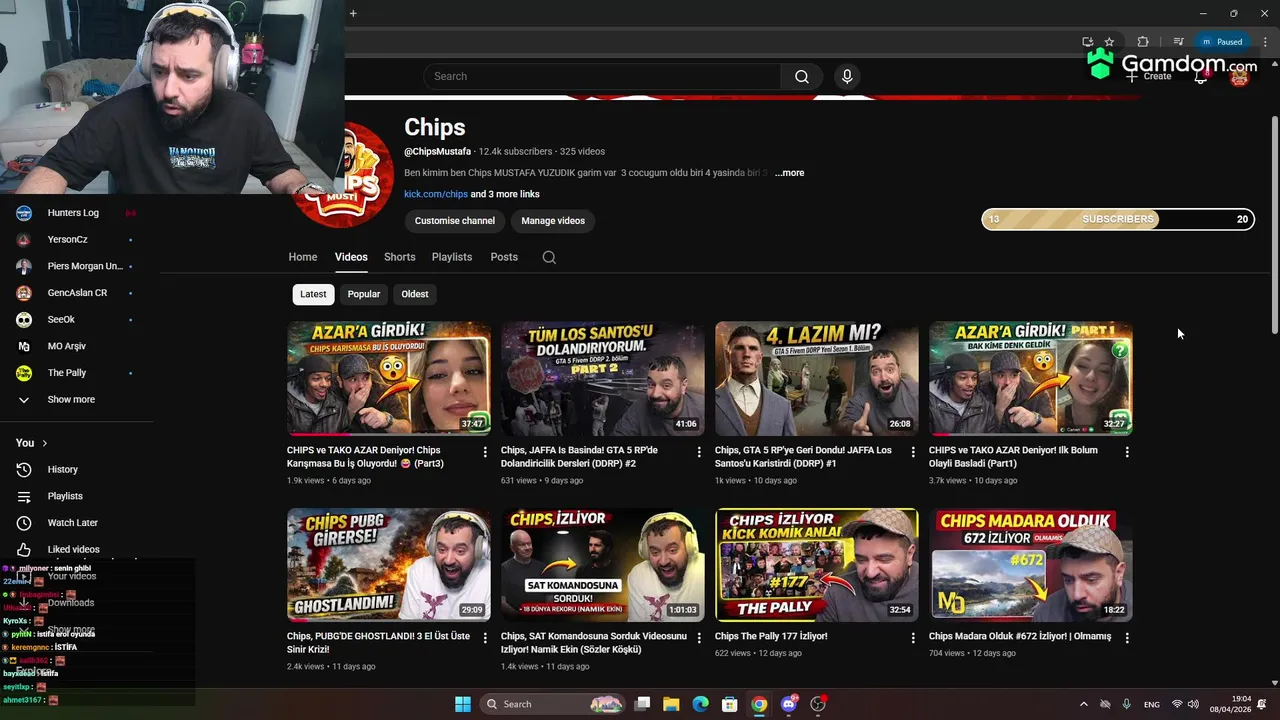Open Chrome three-dot menu

click(1265, 42)
